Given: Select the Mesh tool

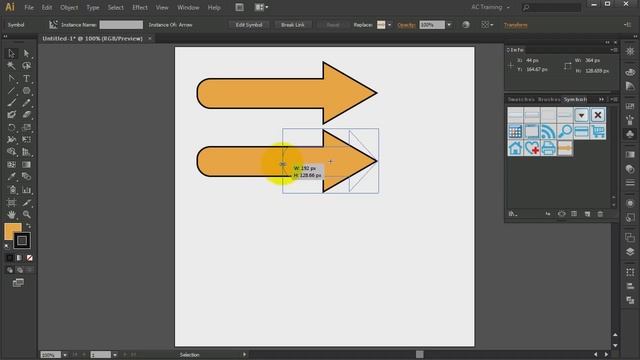Looking at the screenshot, I should 11,164.
